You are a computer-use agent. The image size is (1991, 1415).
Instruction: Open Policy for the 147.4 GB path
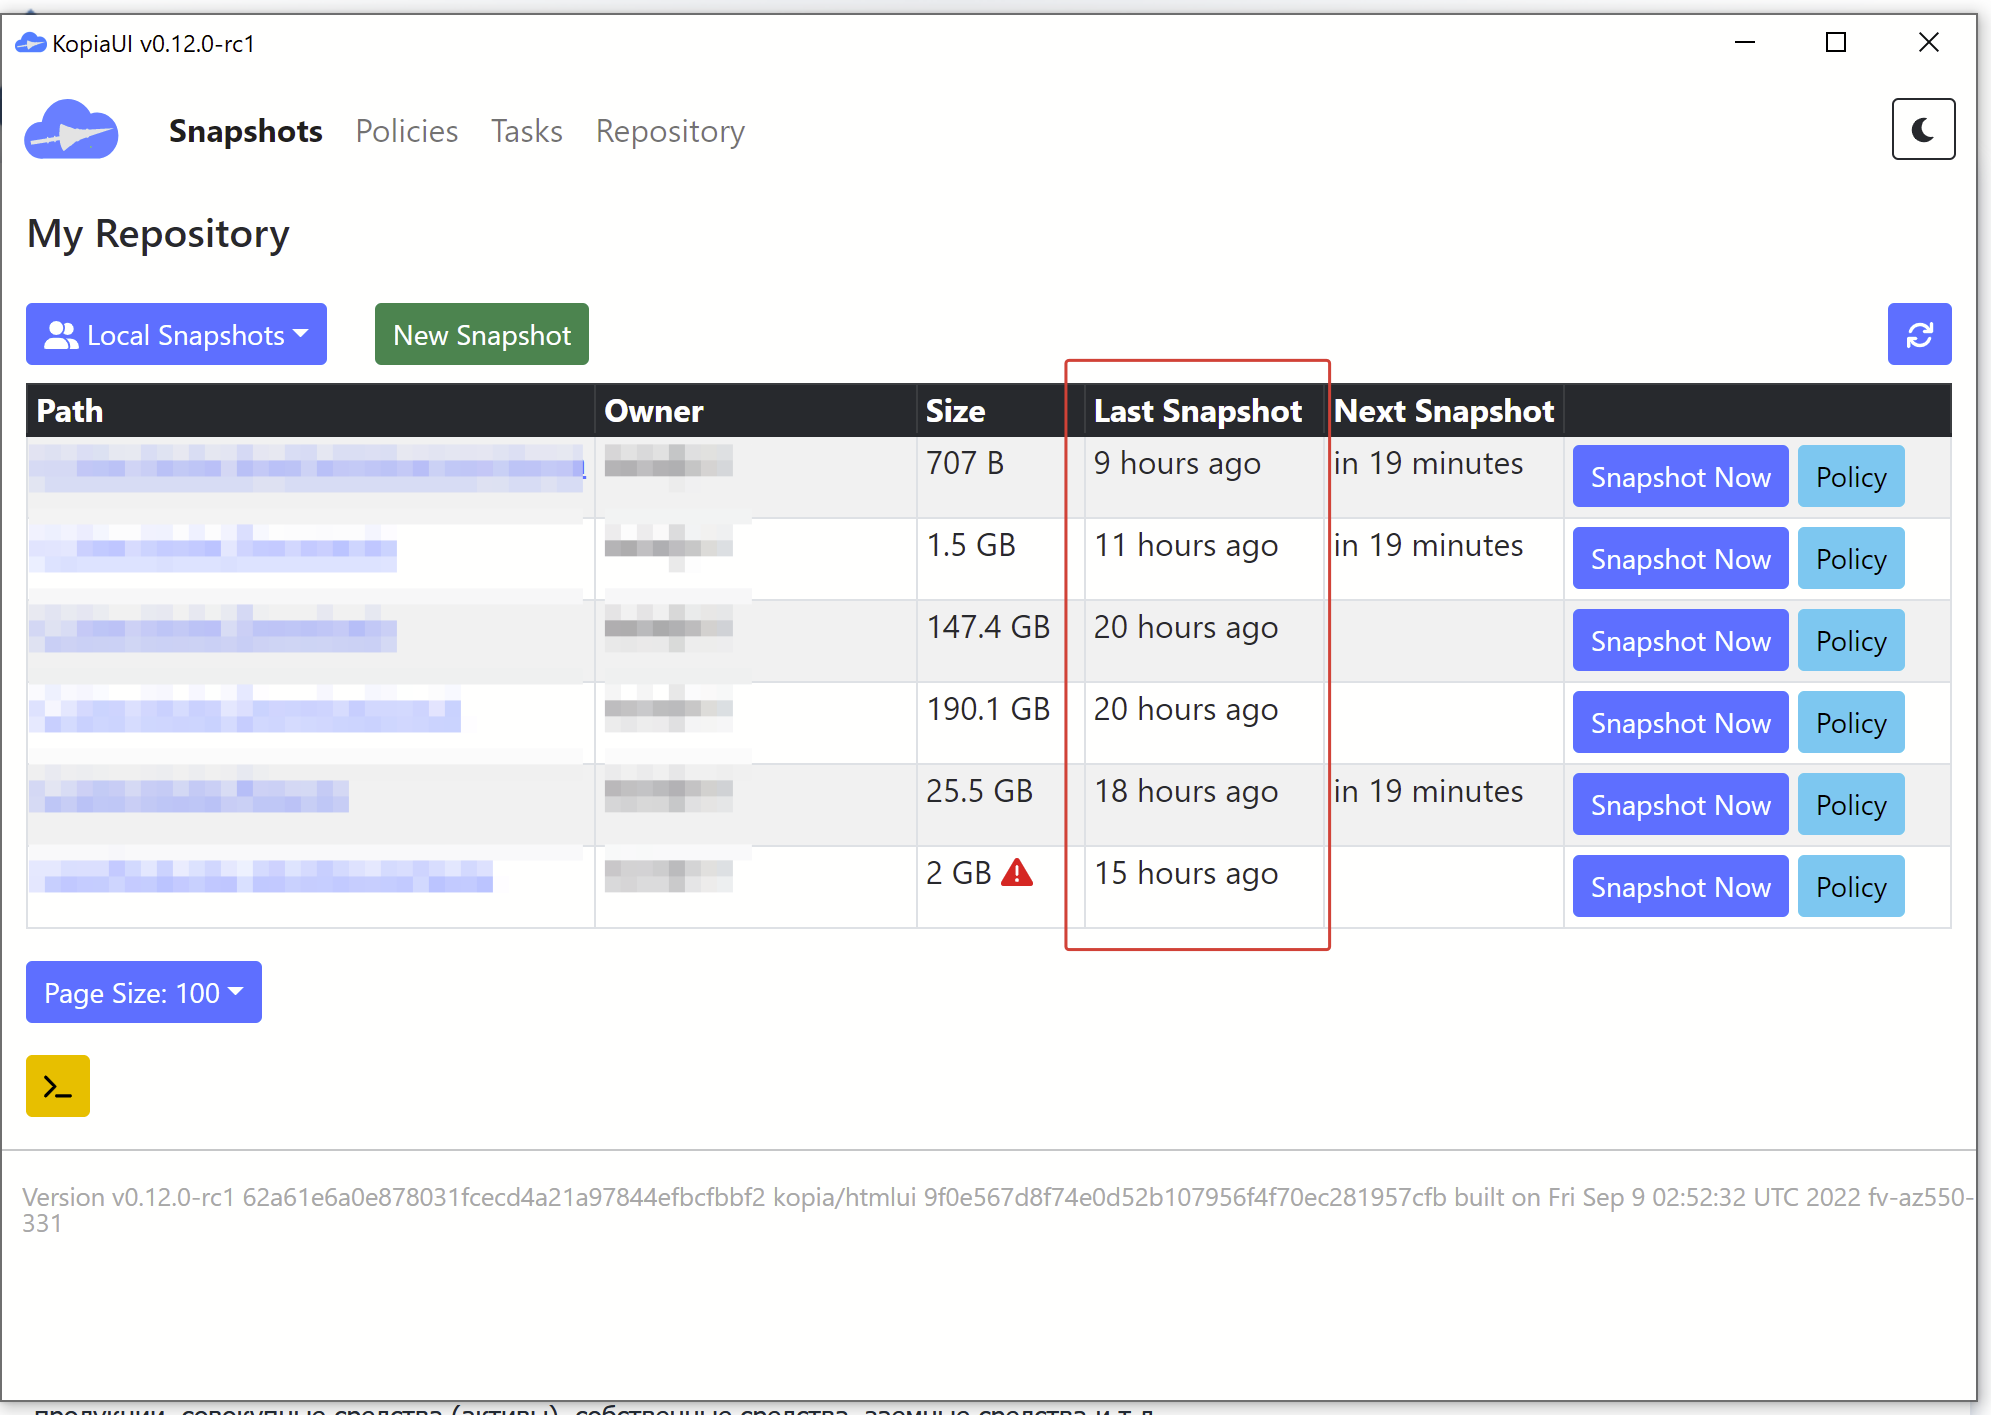[x=1849, y=640]
